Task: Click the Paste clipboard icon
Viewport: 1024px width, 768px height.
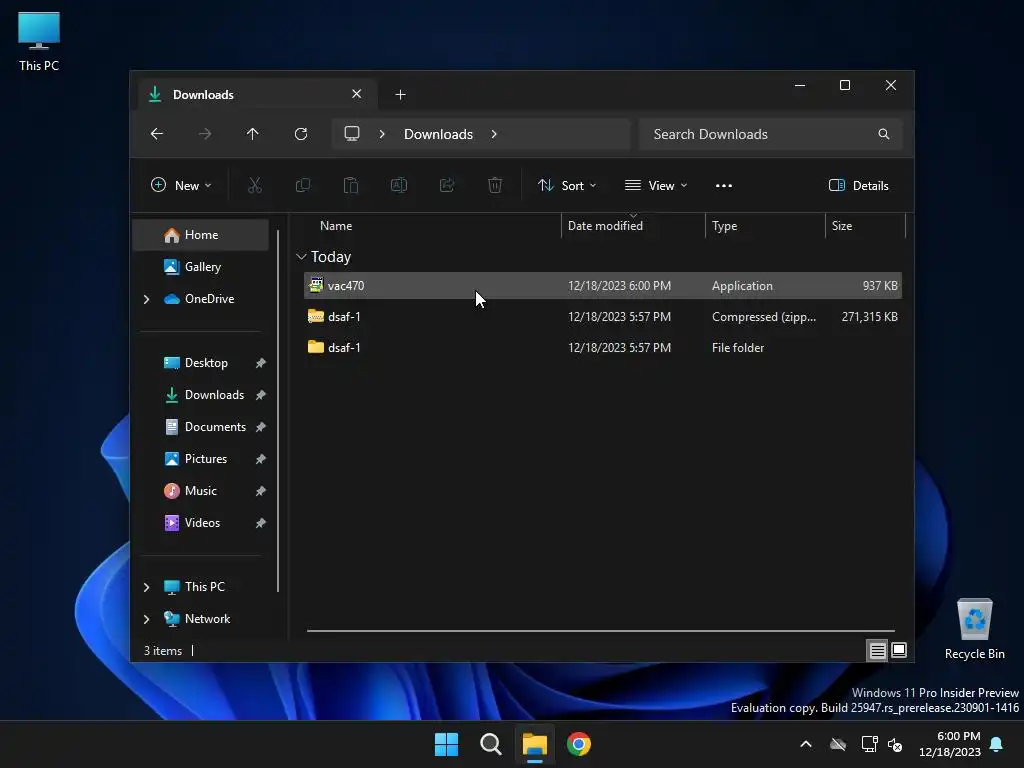Action: click(x=351, y=185)
